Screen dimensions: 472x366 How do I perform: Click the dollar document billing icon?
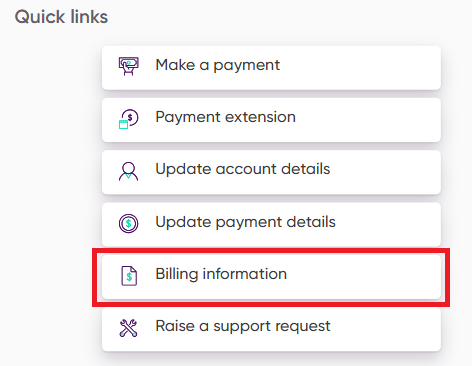point(129,276)
